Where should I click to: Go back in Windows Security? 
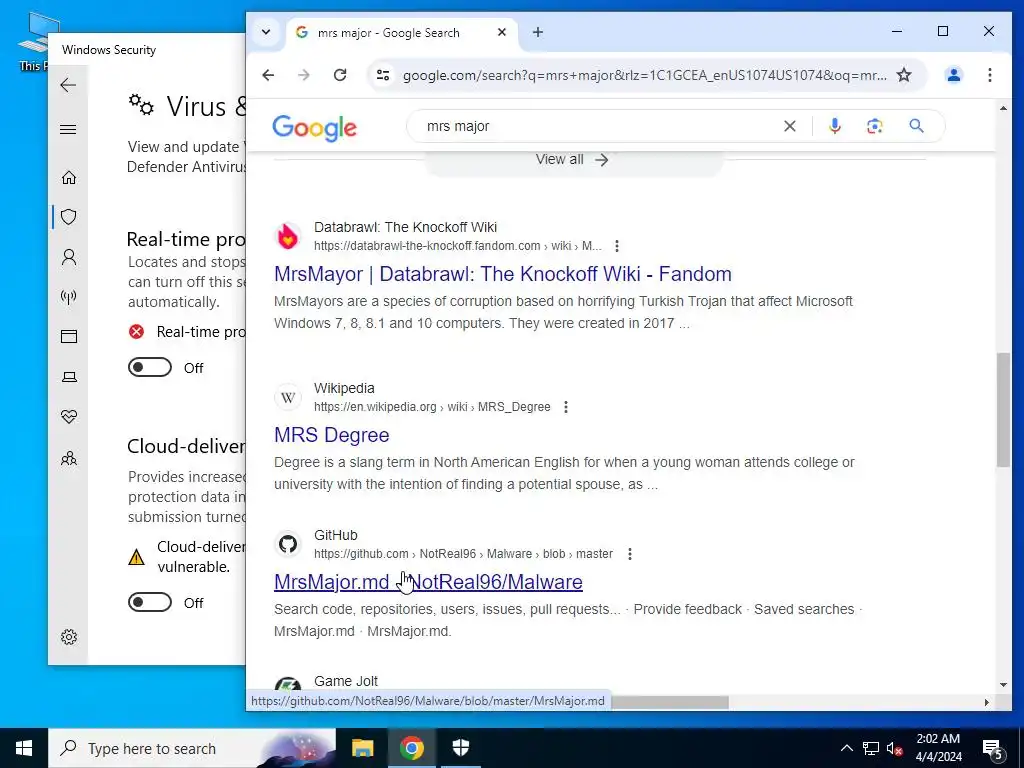pyautogui.click(x=68, y=85)
